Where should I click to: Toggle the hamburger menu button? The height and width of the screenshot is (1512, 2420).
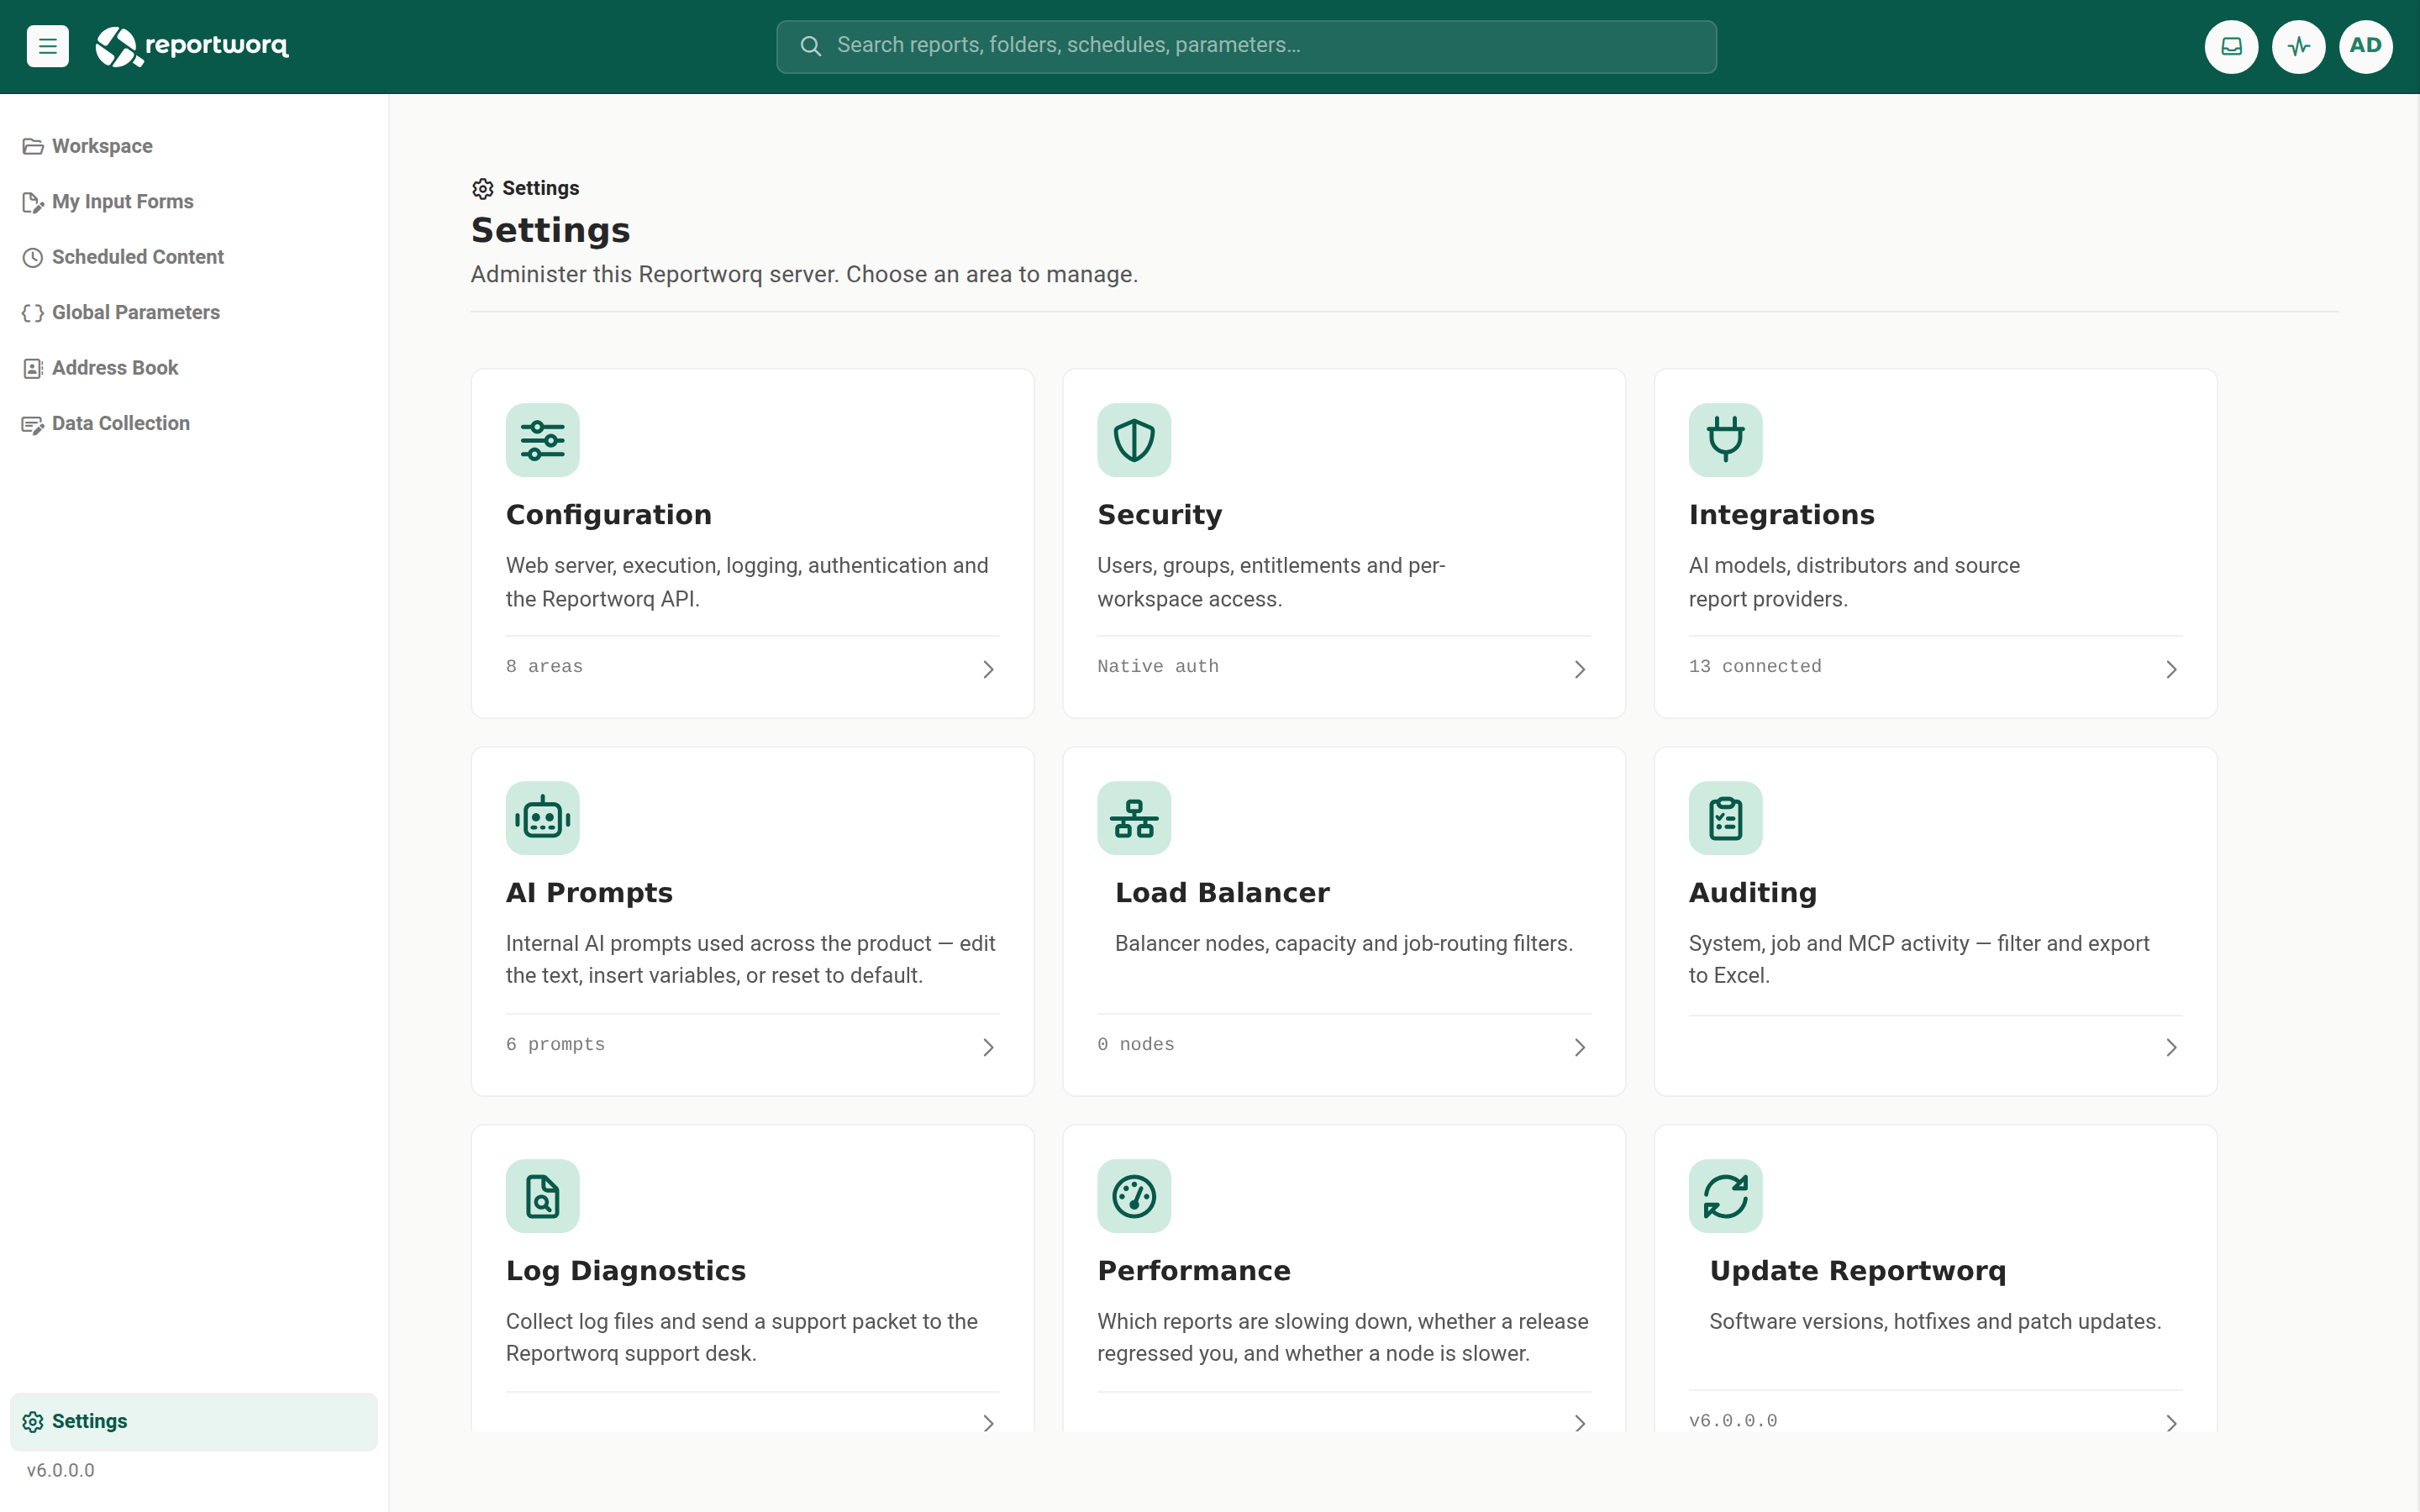coord(47,46)
